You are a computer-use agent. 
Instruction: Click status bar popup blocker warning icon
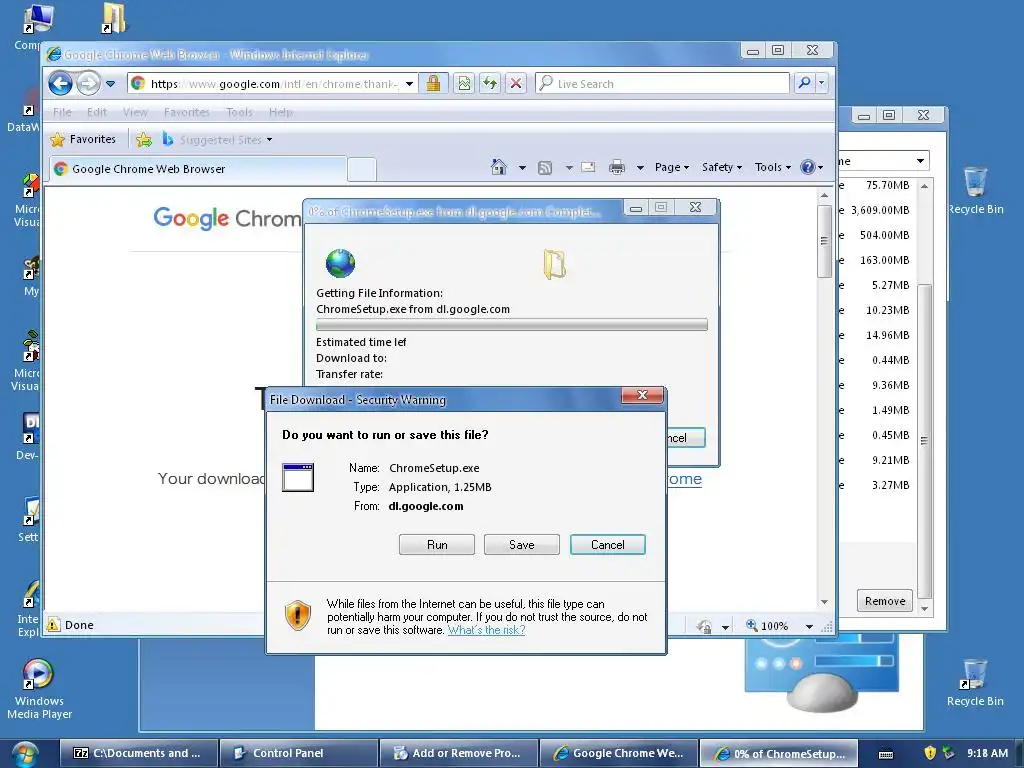(x=54, y=625)
